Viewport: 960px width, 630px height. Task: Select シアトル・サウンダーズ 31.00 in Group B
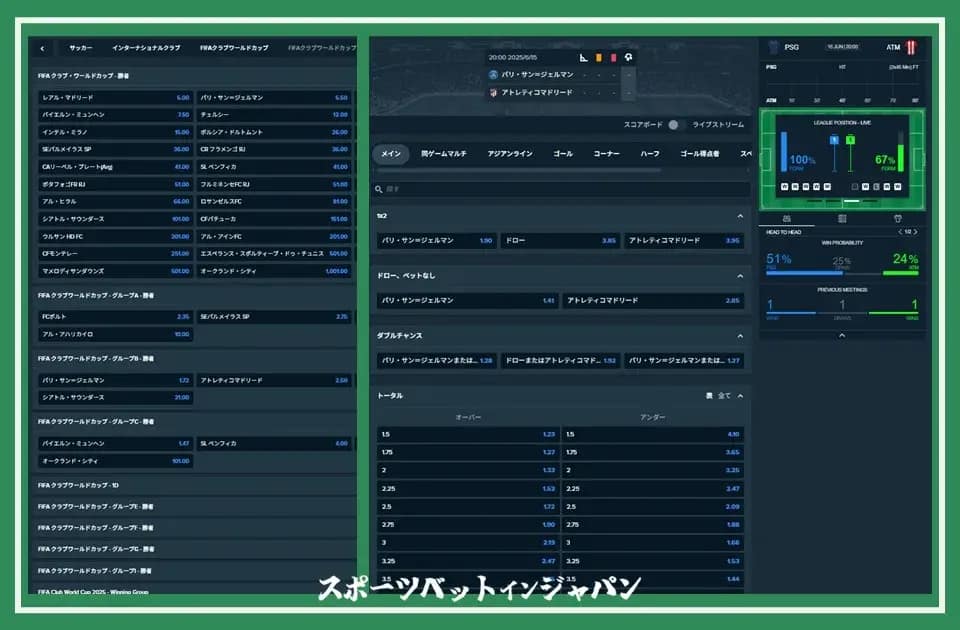point(115,398)
